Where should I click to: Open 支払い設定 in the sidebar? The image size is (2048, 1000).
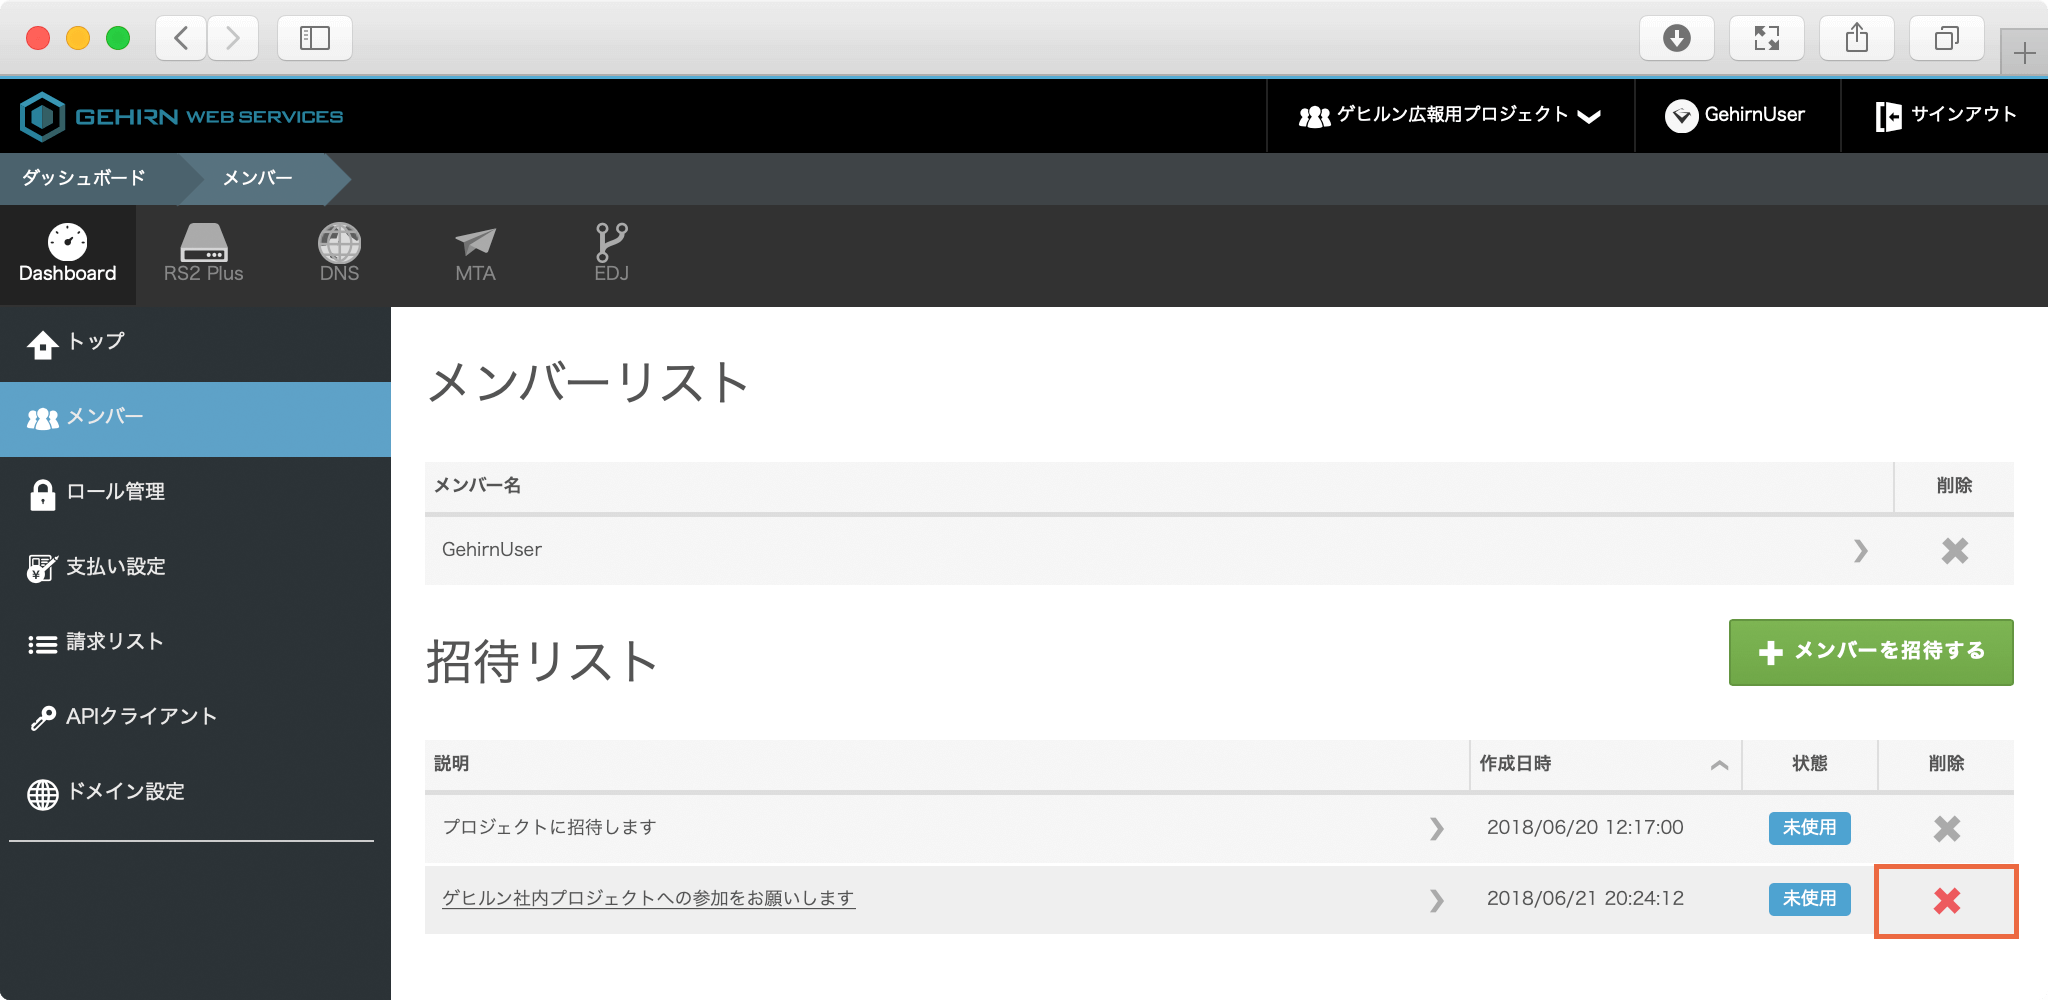[x=115, y=567]
